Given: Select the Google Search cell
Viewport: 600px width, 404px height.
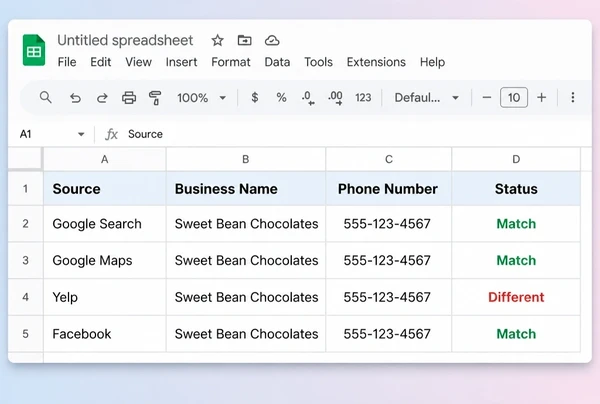Looking at the screenshot, I should pos(105,223).
